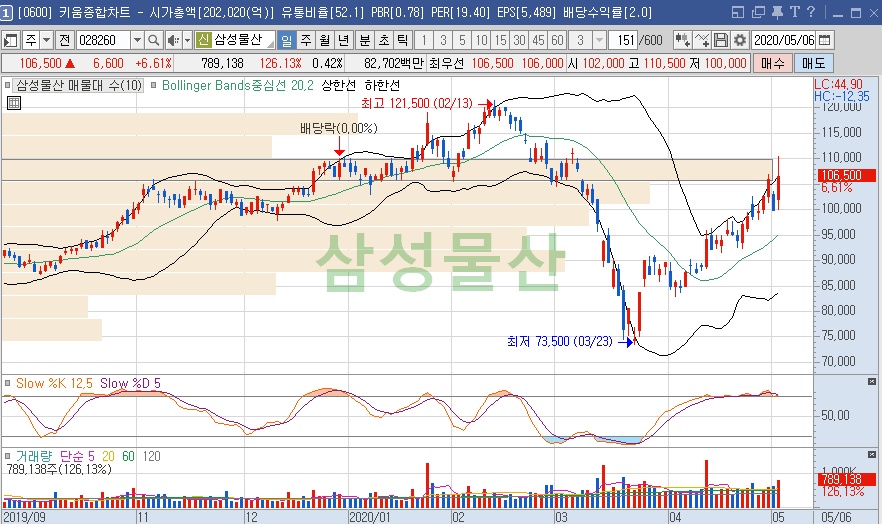Click the pin window icon in title bar
This screenshot has height=524, width=882.
pos(777,12)
